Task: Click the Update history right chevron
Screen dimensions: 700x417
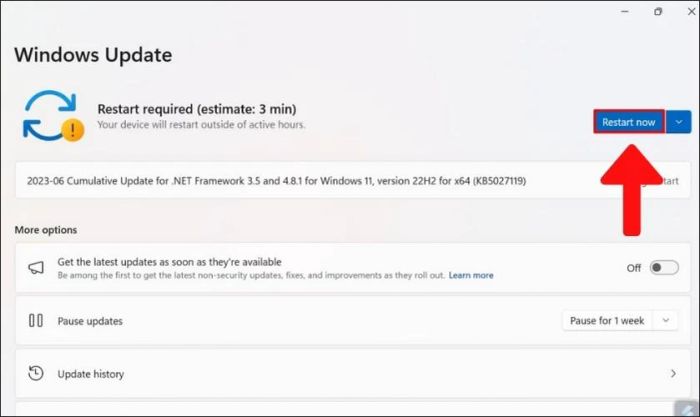Action: [x=673, y=373]
